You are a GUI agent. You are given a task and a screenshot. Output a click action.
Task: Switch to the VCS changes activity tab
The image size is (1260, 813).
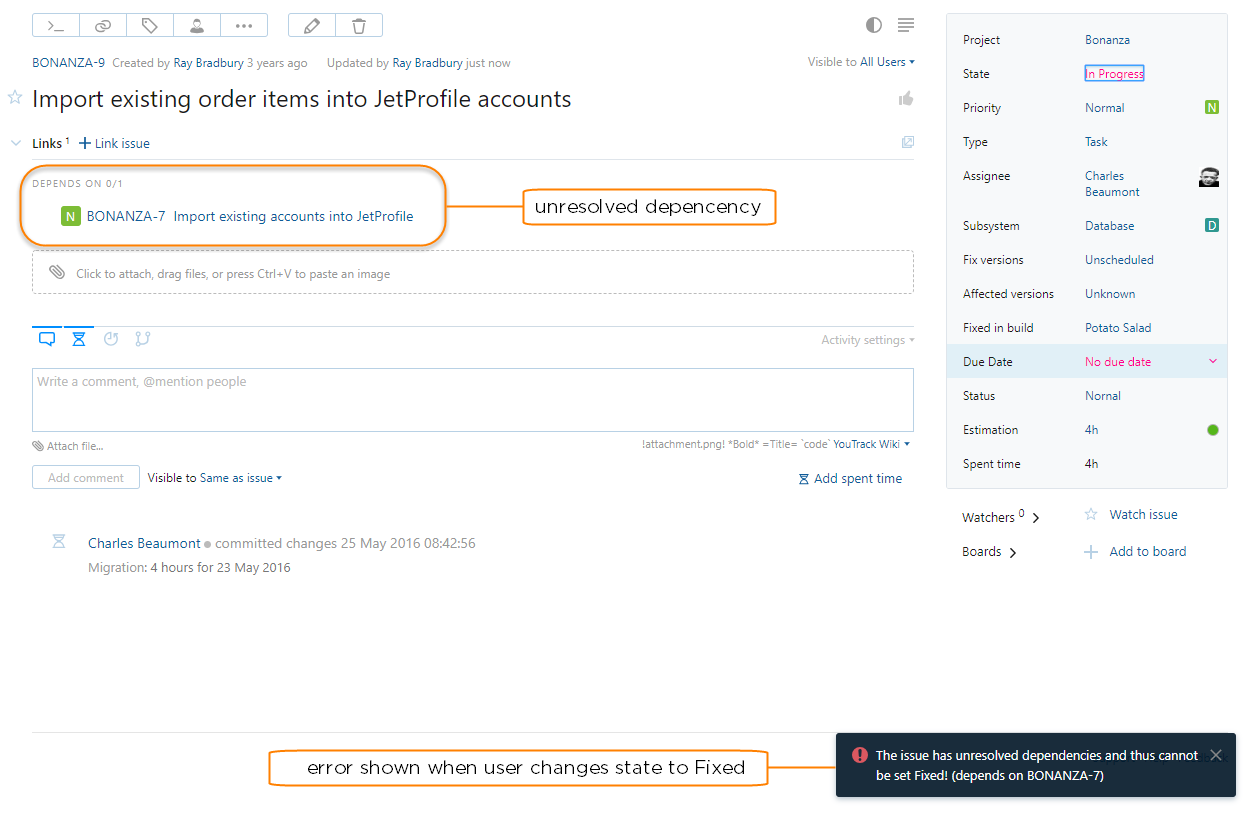pos(143,339)
